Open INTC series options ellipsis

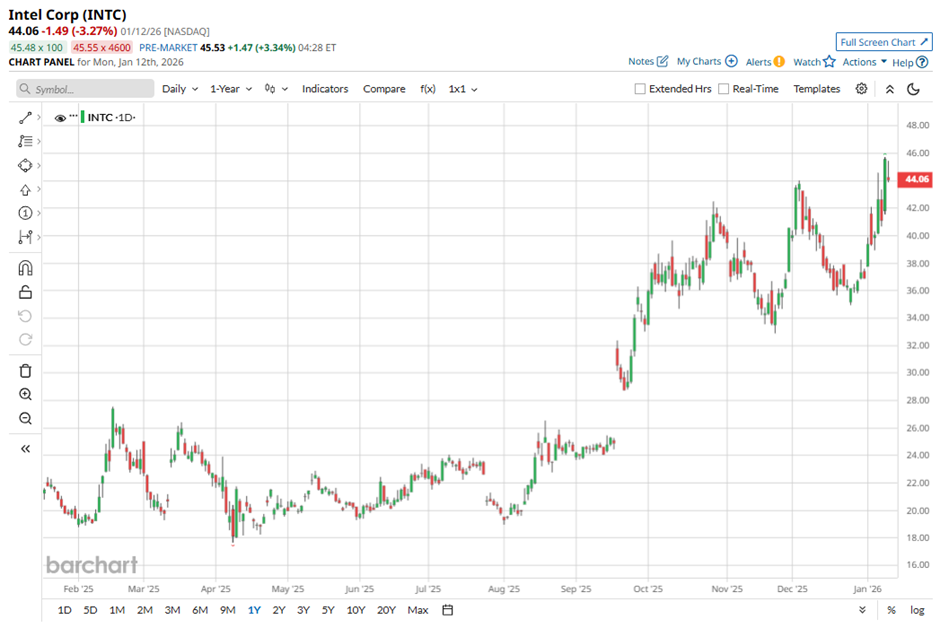73,114
